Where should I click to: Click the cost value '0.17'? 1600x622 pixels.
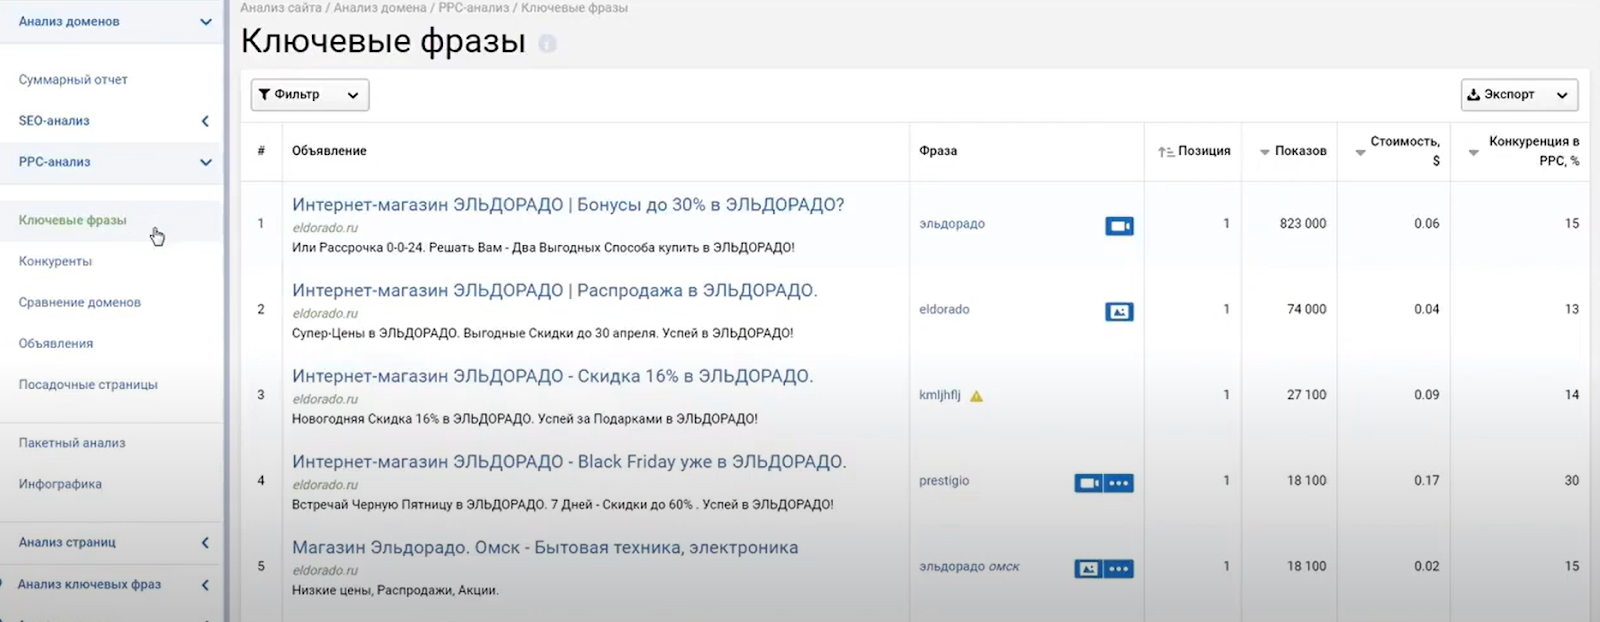click(1427, 481)
